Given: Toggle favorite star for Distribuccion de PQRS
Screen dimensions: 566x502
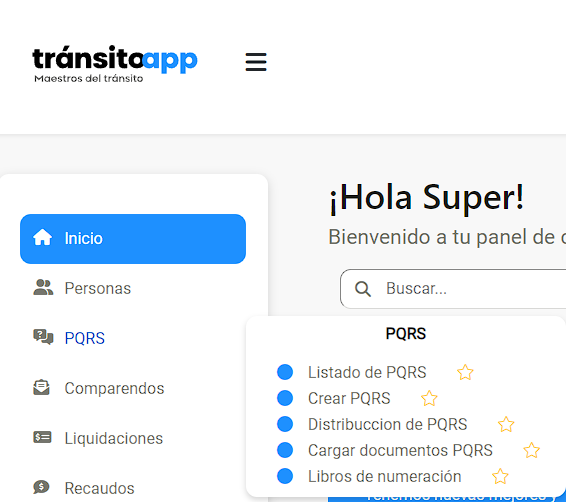Looking at the screenshot, I should [506, 424].
